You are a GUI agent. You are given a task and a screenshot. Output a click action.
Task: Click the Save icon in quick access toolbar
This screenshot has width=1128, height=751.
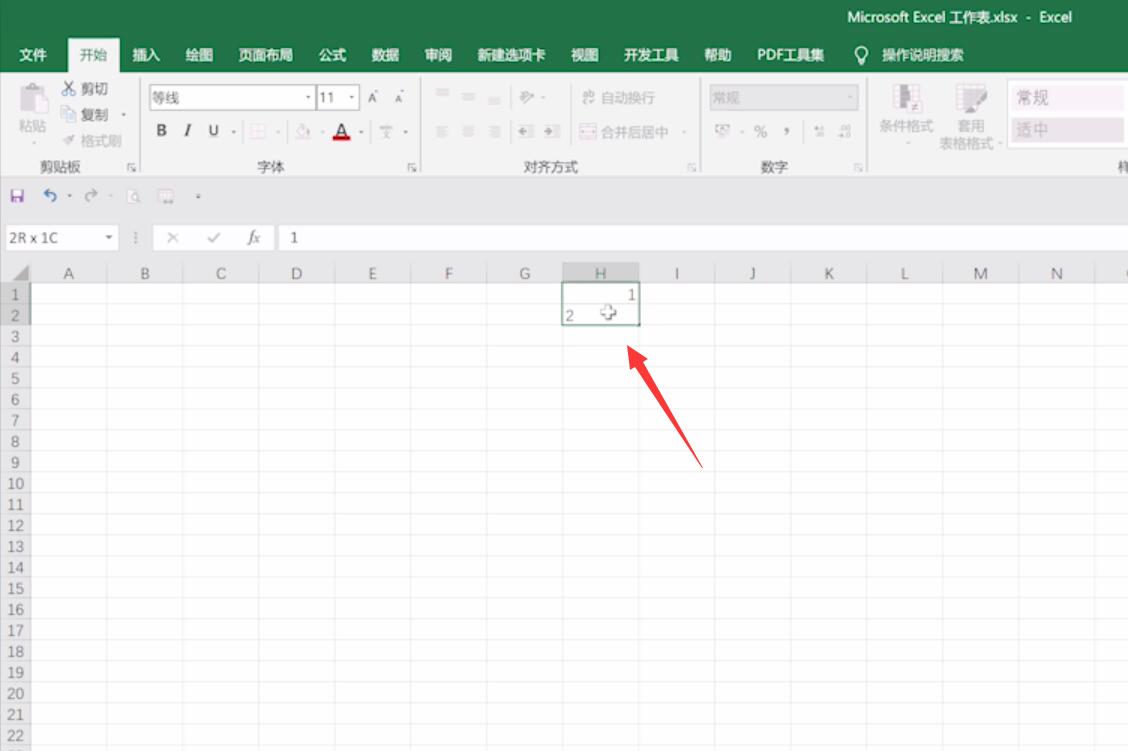[17, 196]
